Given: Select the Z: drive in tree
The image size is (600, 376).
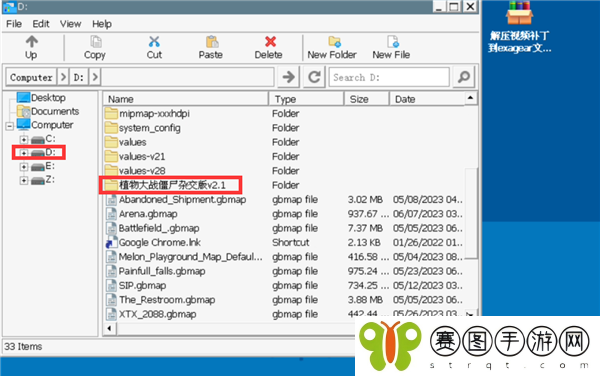Looking at the screenshot, I should click(44, 180).
